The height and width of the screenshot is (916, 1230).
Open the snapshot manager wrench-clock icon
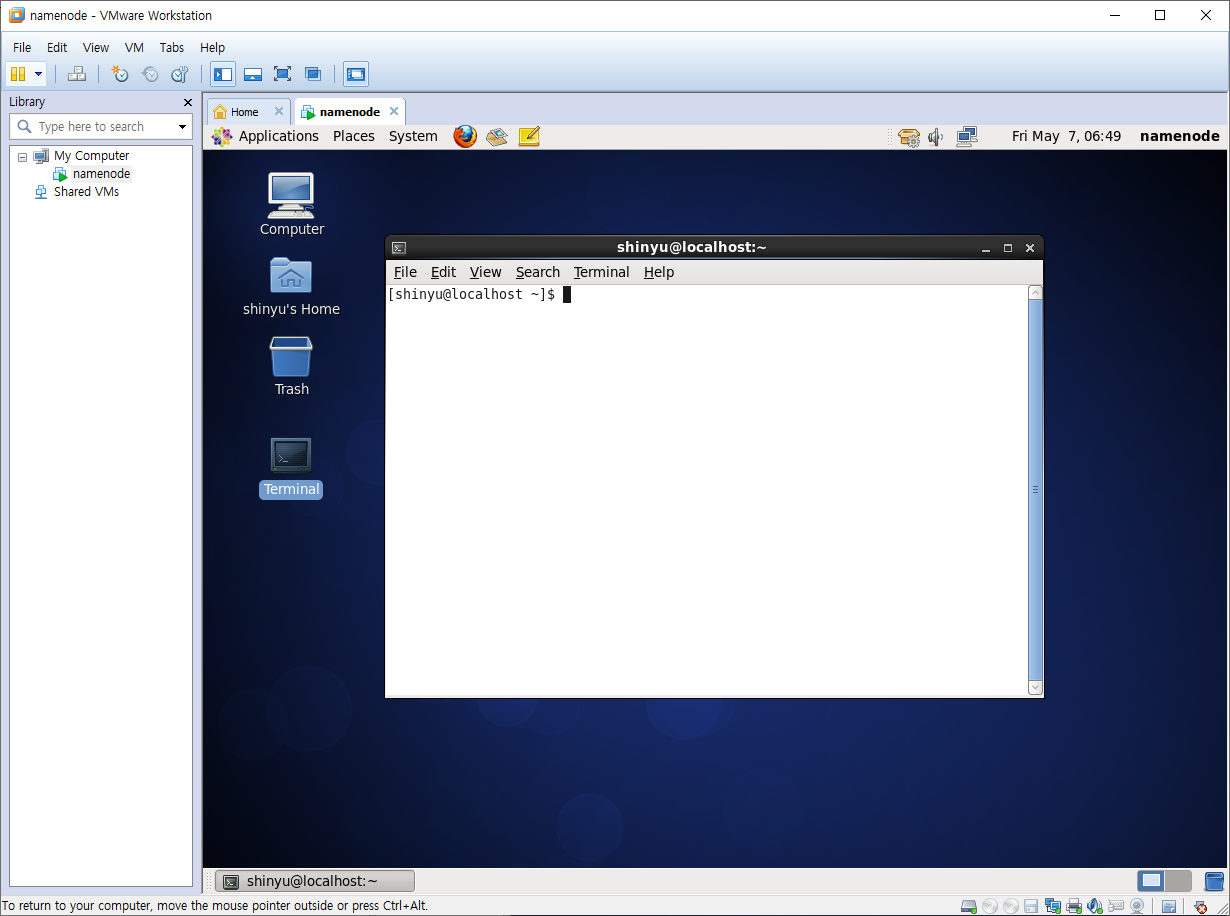[180, 74]
